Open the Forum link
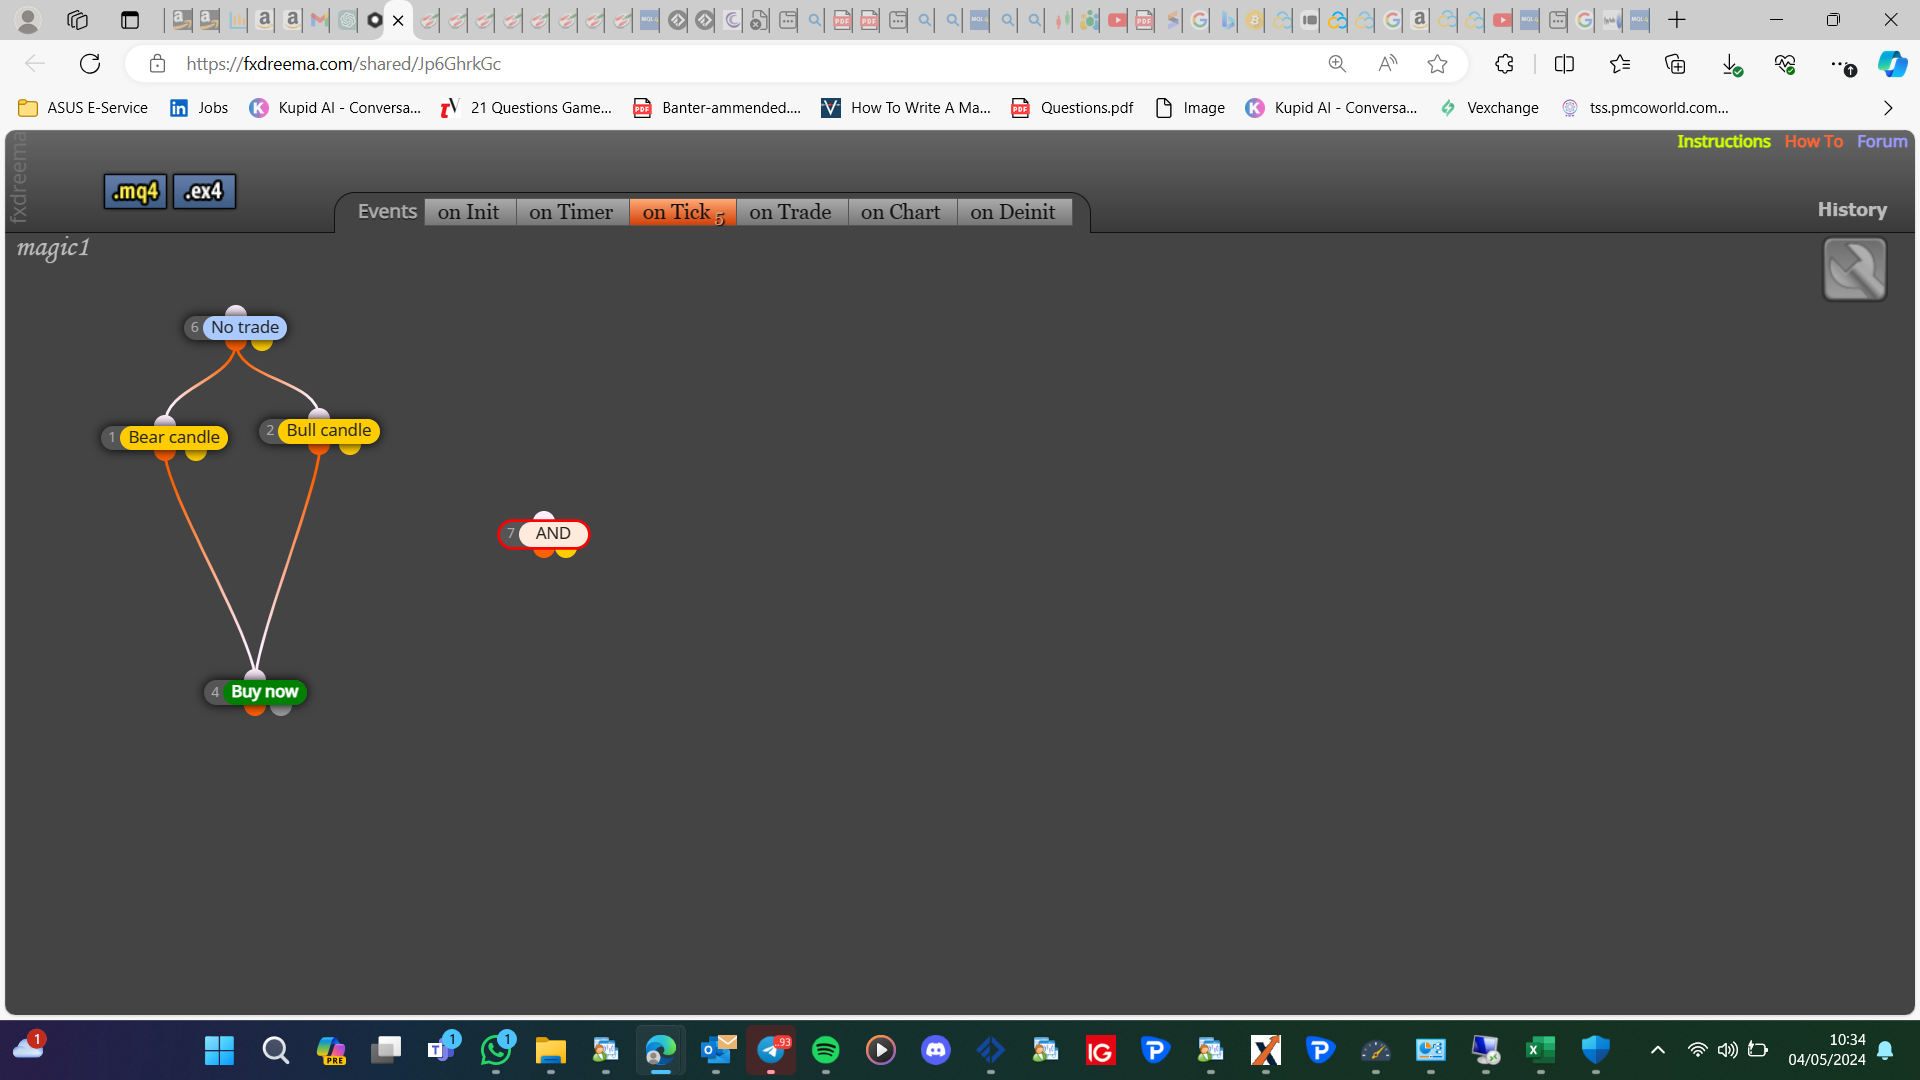The image size is (1920, 1080). tap(1882, 141)
